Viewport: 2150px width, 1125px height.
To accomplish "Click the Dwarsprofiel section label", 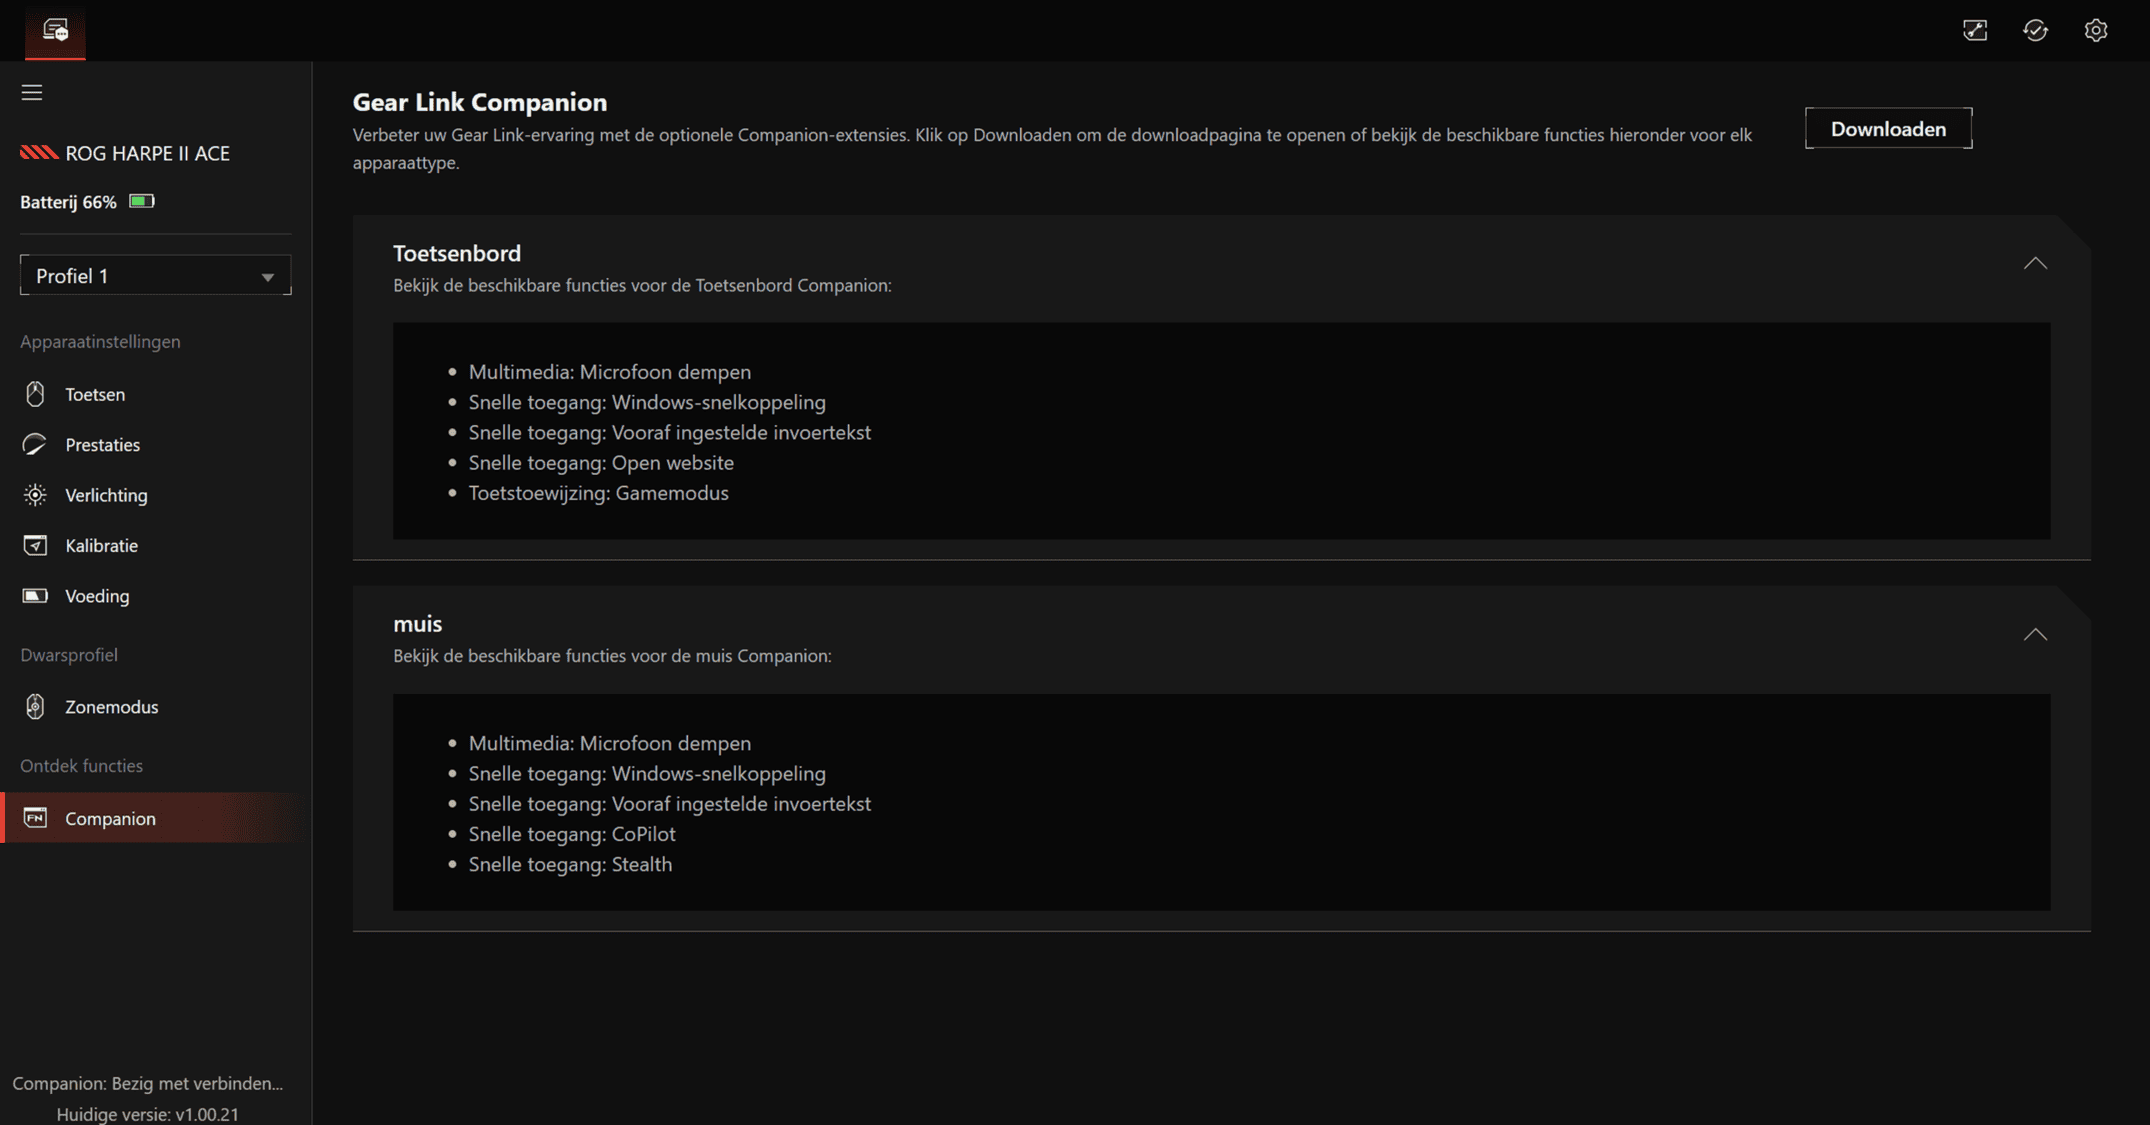I will click(69, 654).
